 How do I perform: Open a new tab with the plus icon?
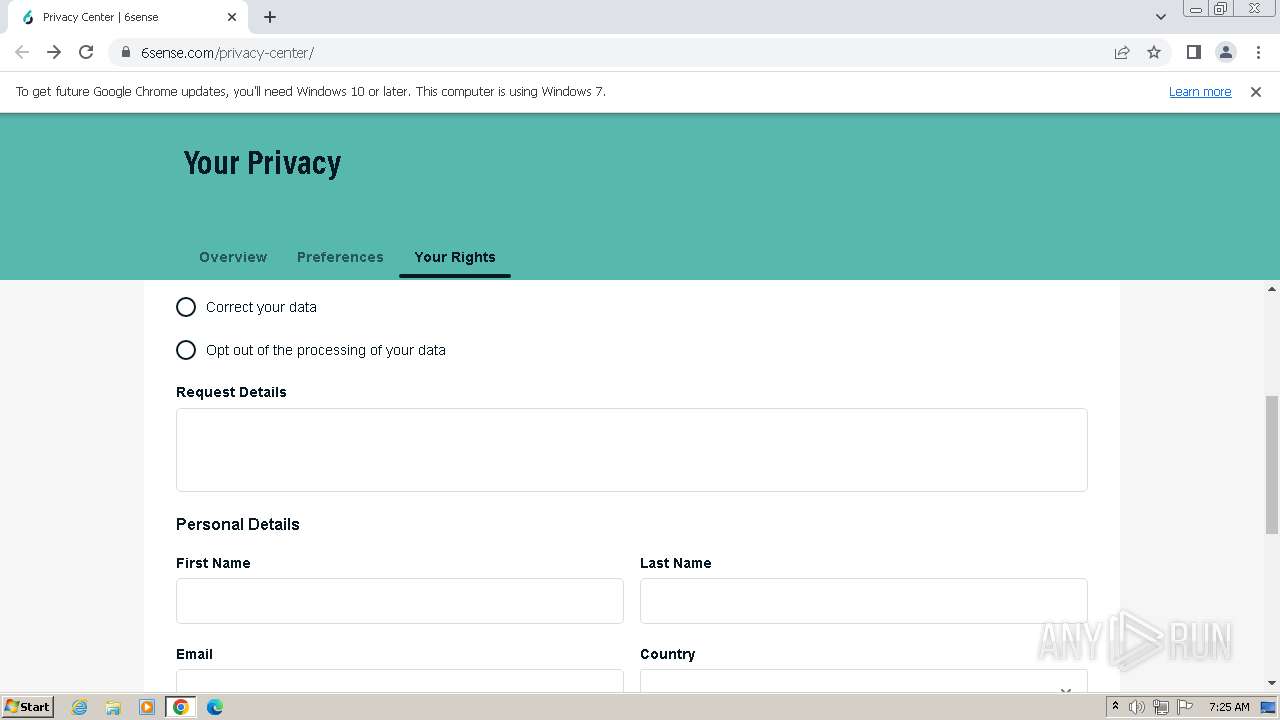270,17
